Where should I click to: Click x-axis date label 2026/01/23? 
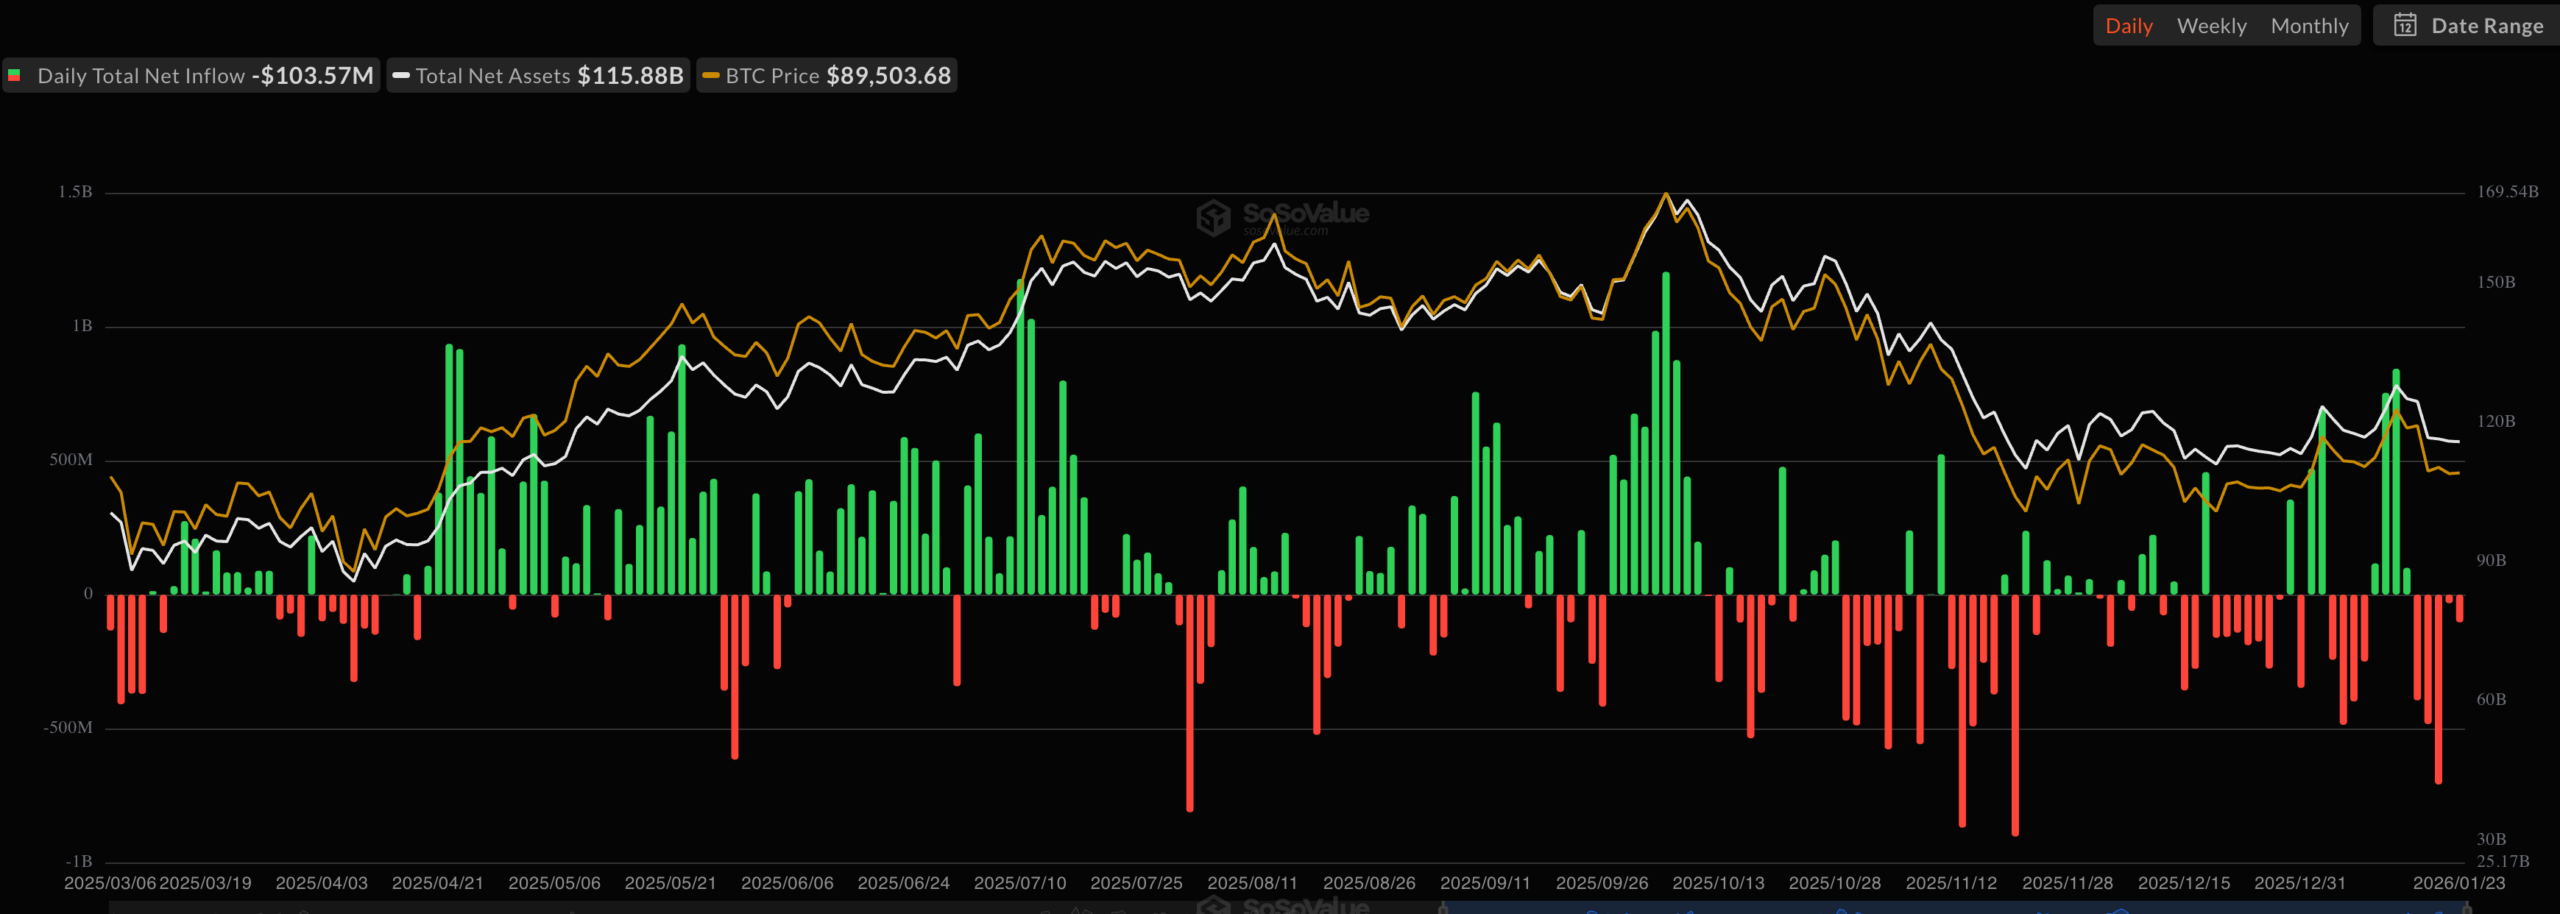[x=2459, y=883]
